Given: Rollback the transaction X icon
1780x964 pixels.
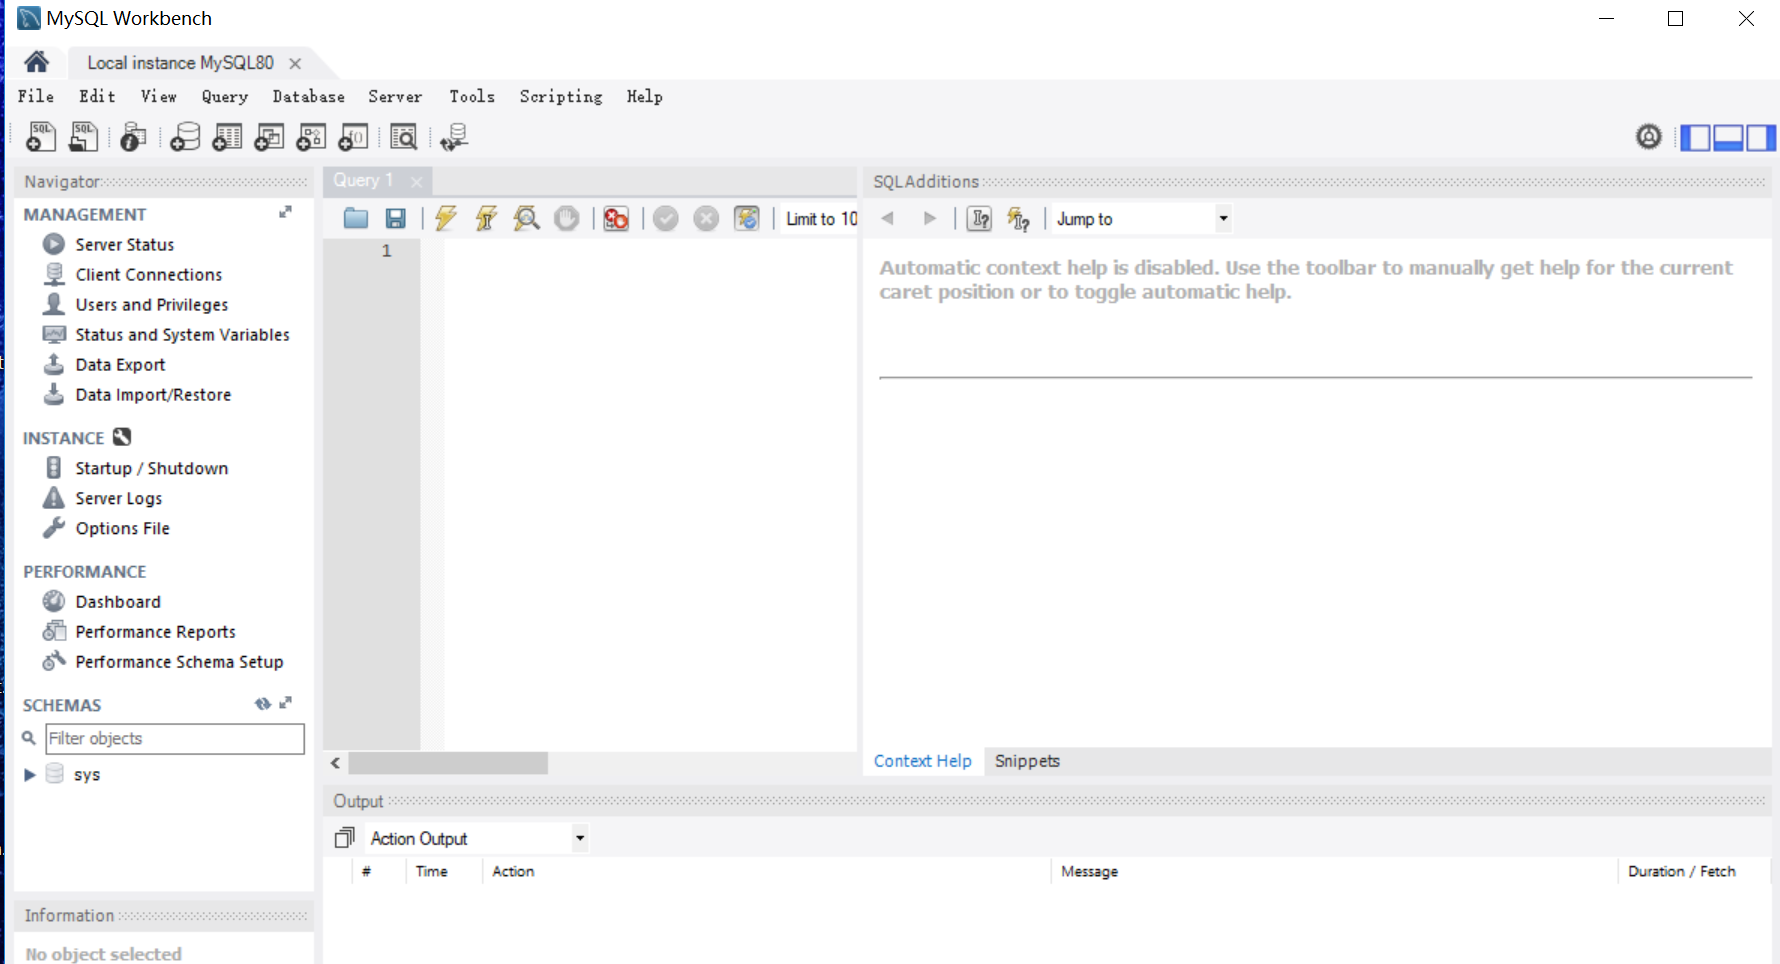Looking at the screenshot, I should (706, 218).
